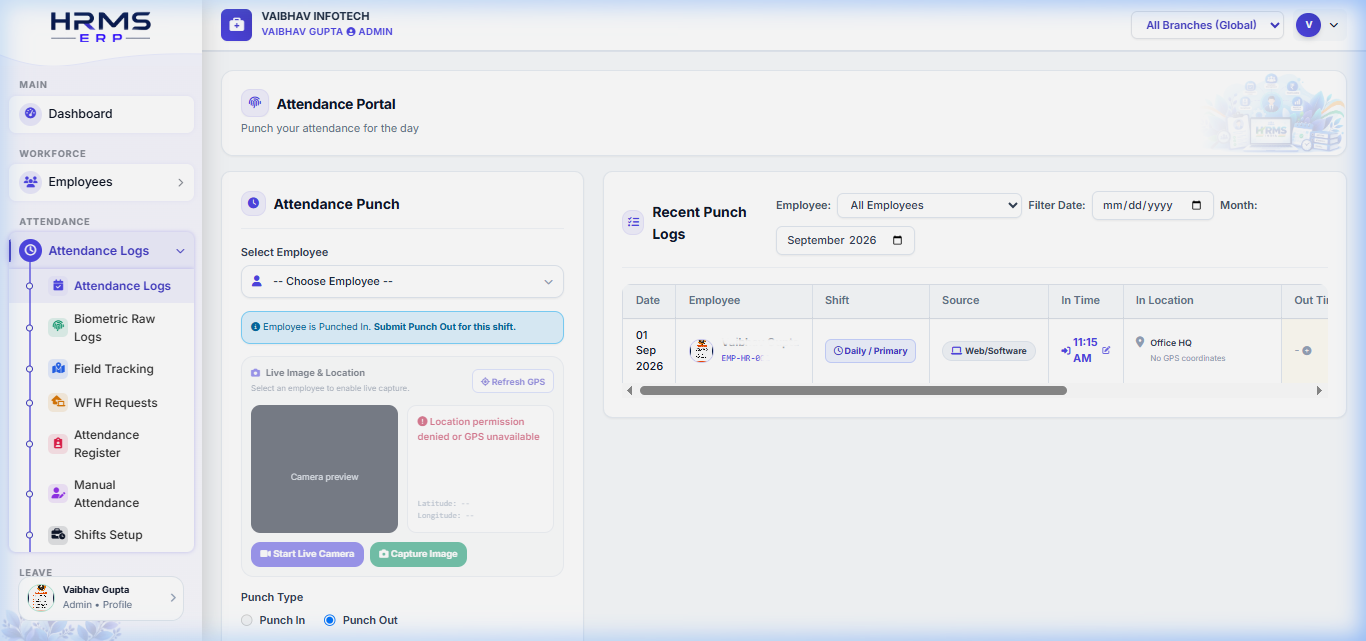
Task: Click the table scroll right arrow
Action: click(x=1319, y=390)
